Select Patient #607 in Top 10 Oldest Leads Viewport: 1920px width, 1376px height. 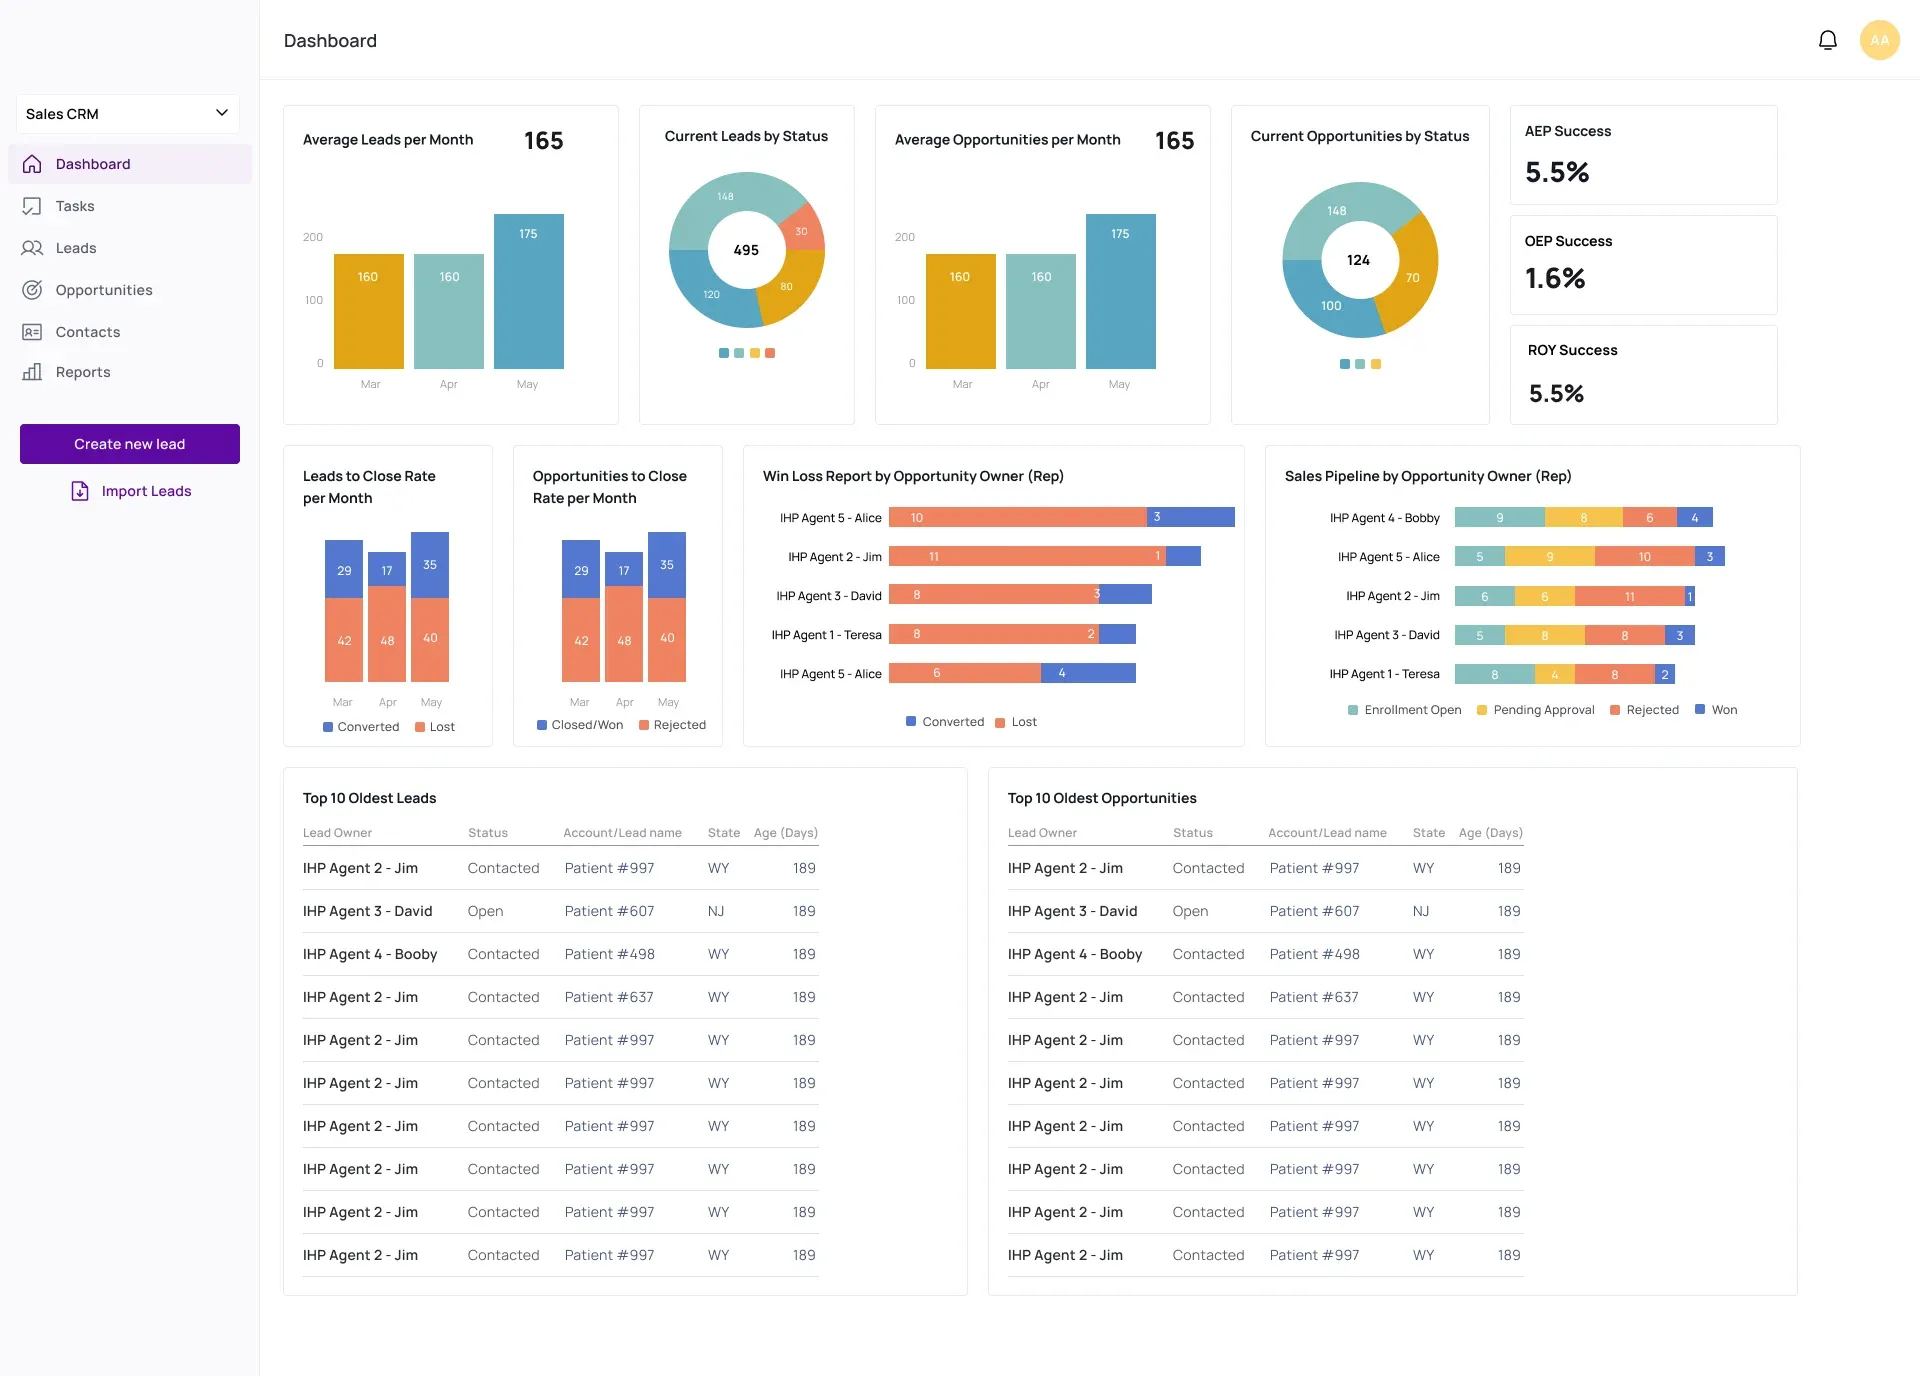[609, 911]
